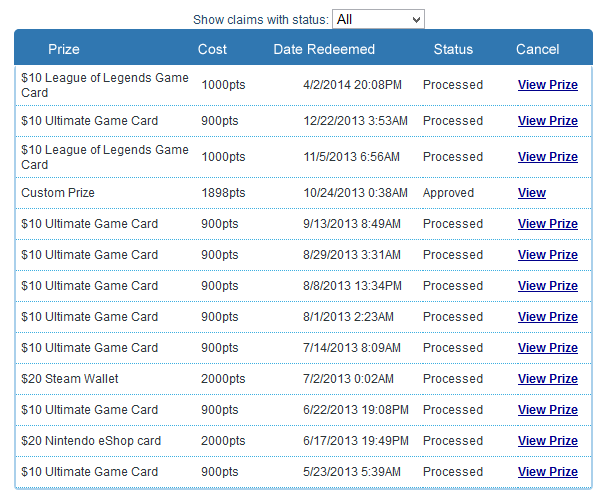Select the Custom Prize row name
Screen dimensions: 605x501
[58, 193]
